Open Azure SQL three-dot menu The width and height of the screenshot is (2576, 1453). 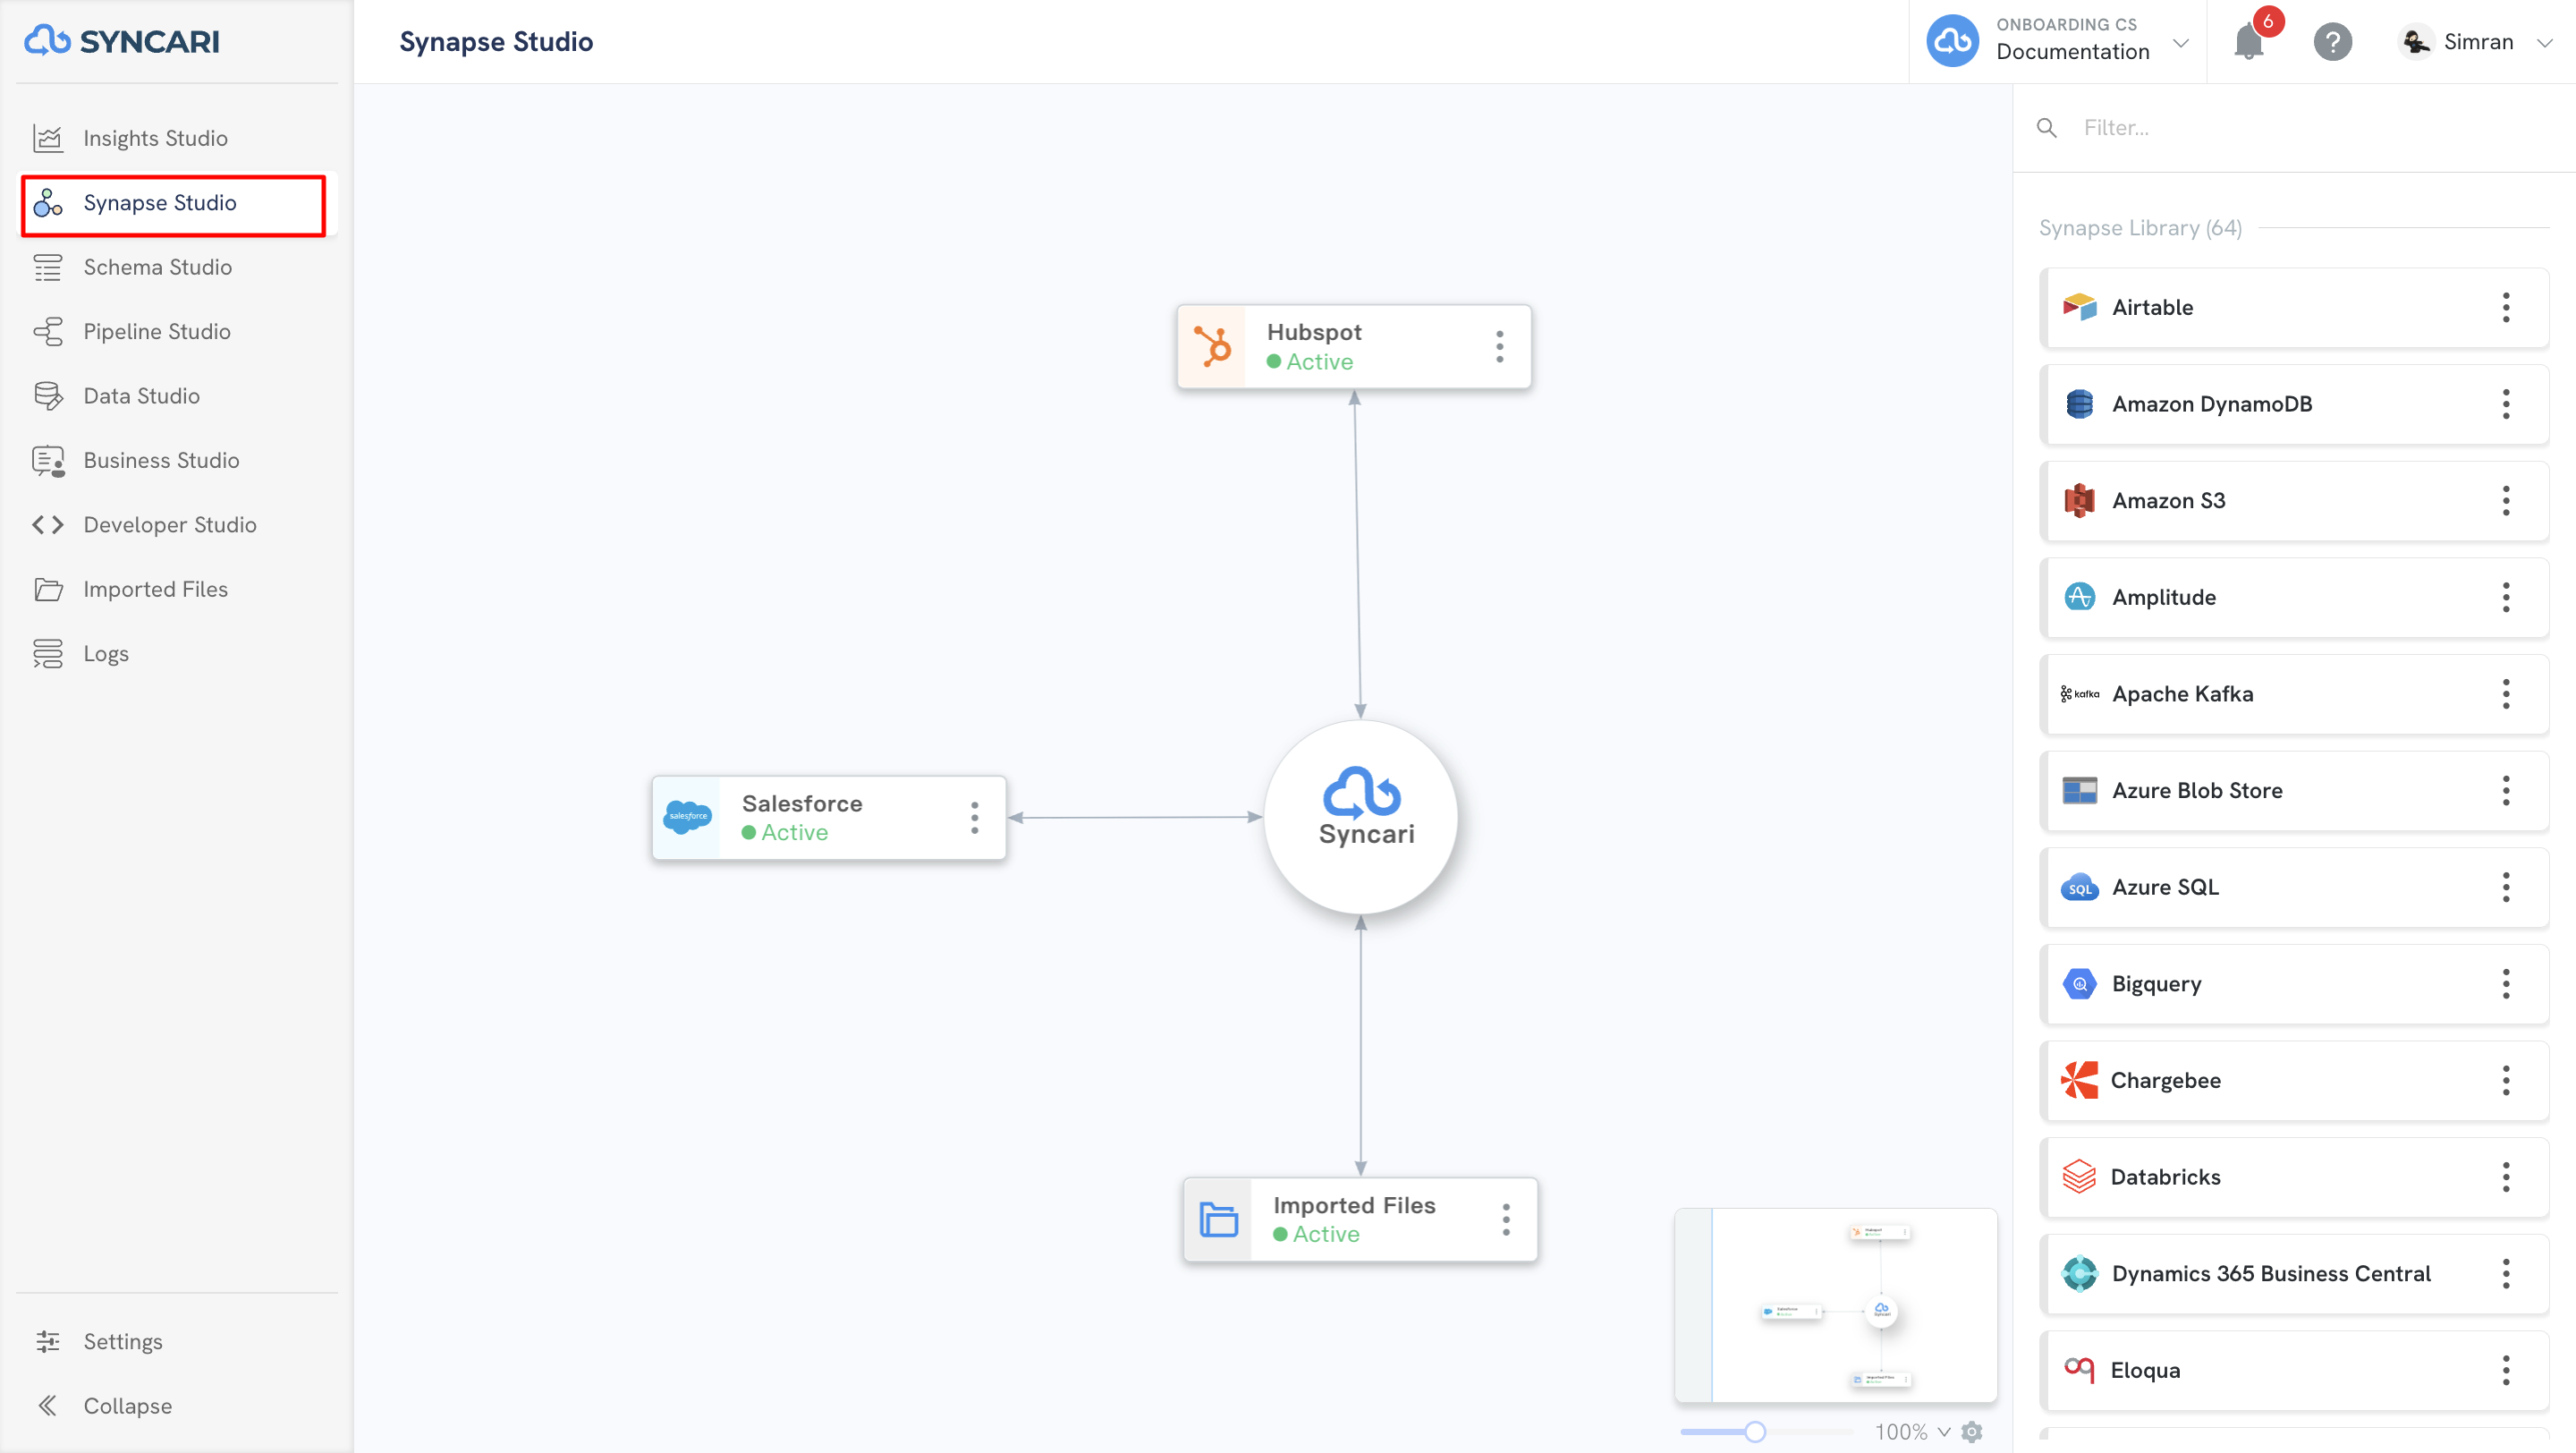(2506, 887)
